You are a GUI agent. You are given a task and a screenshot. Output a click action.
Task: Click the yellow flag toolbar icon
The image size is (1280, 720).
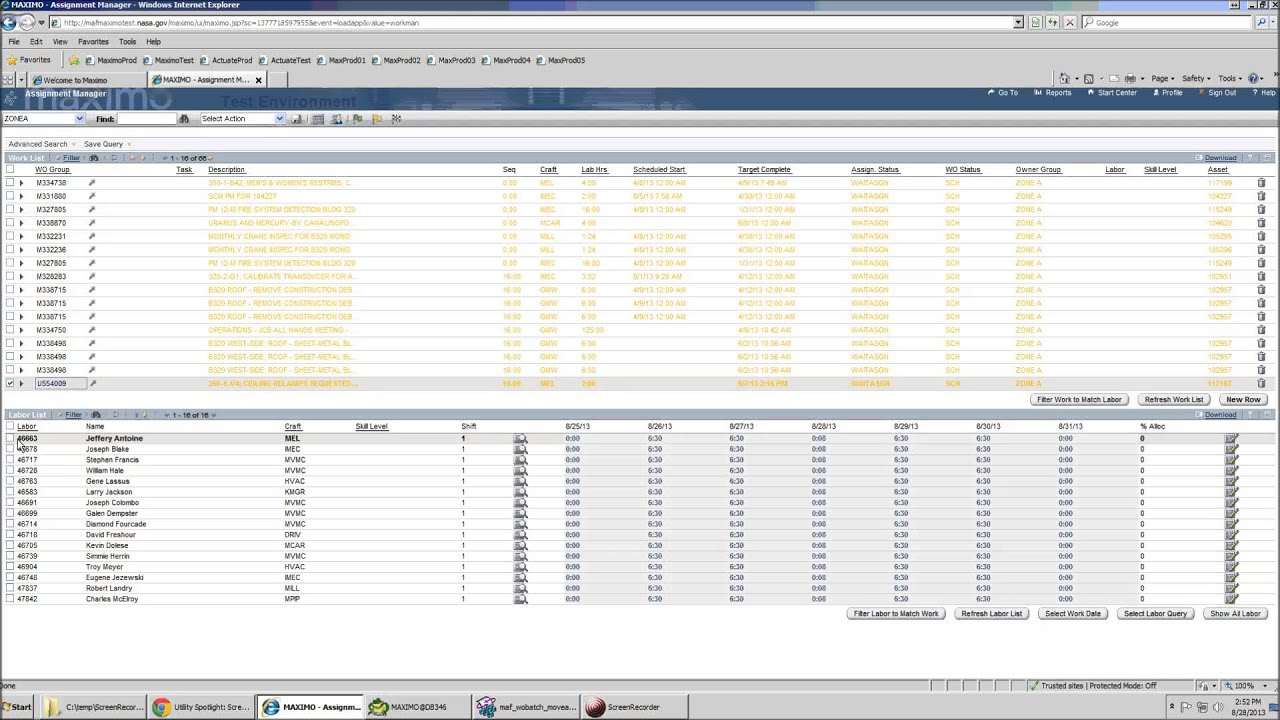tap(377, 119)
